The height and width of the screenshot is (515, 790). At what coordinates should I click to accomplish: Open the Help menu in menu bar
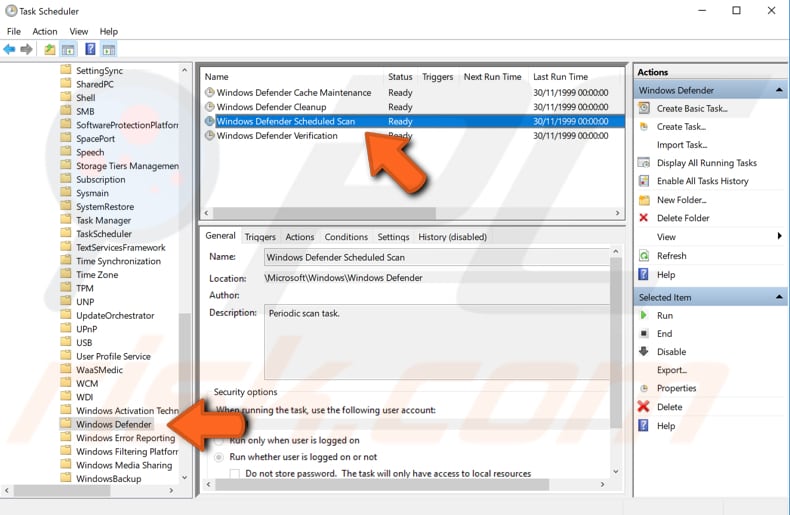[x=108, y=31]
